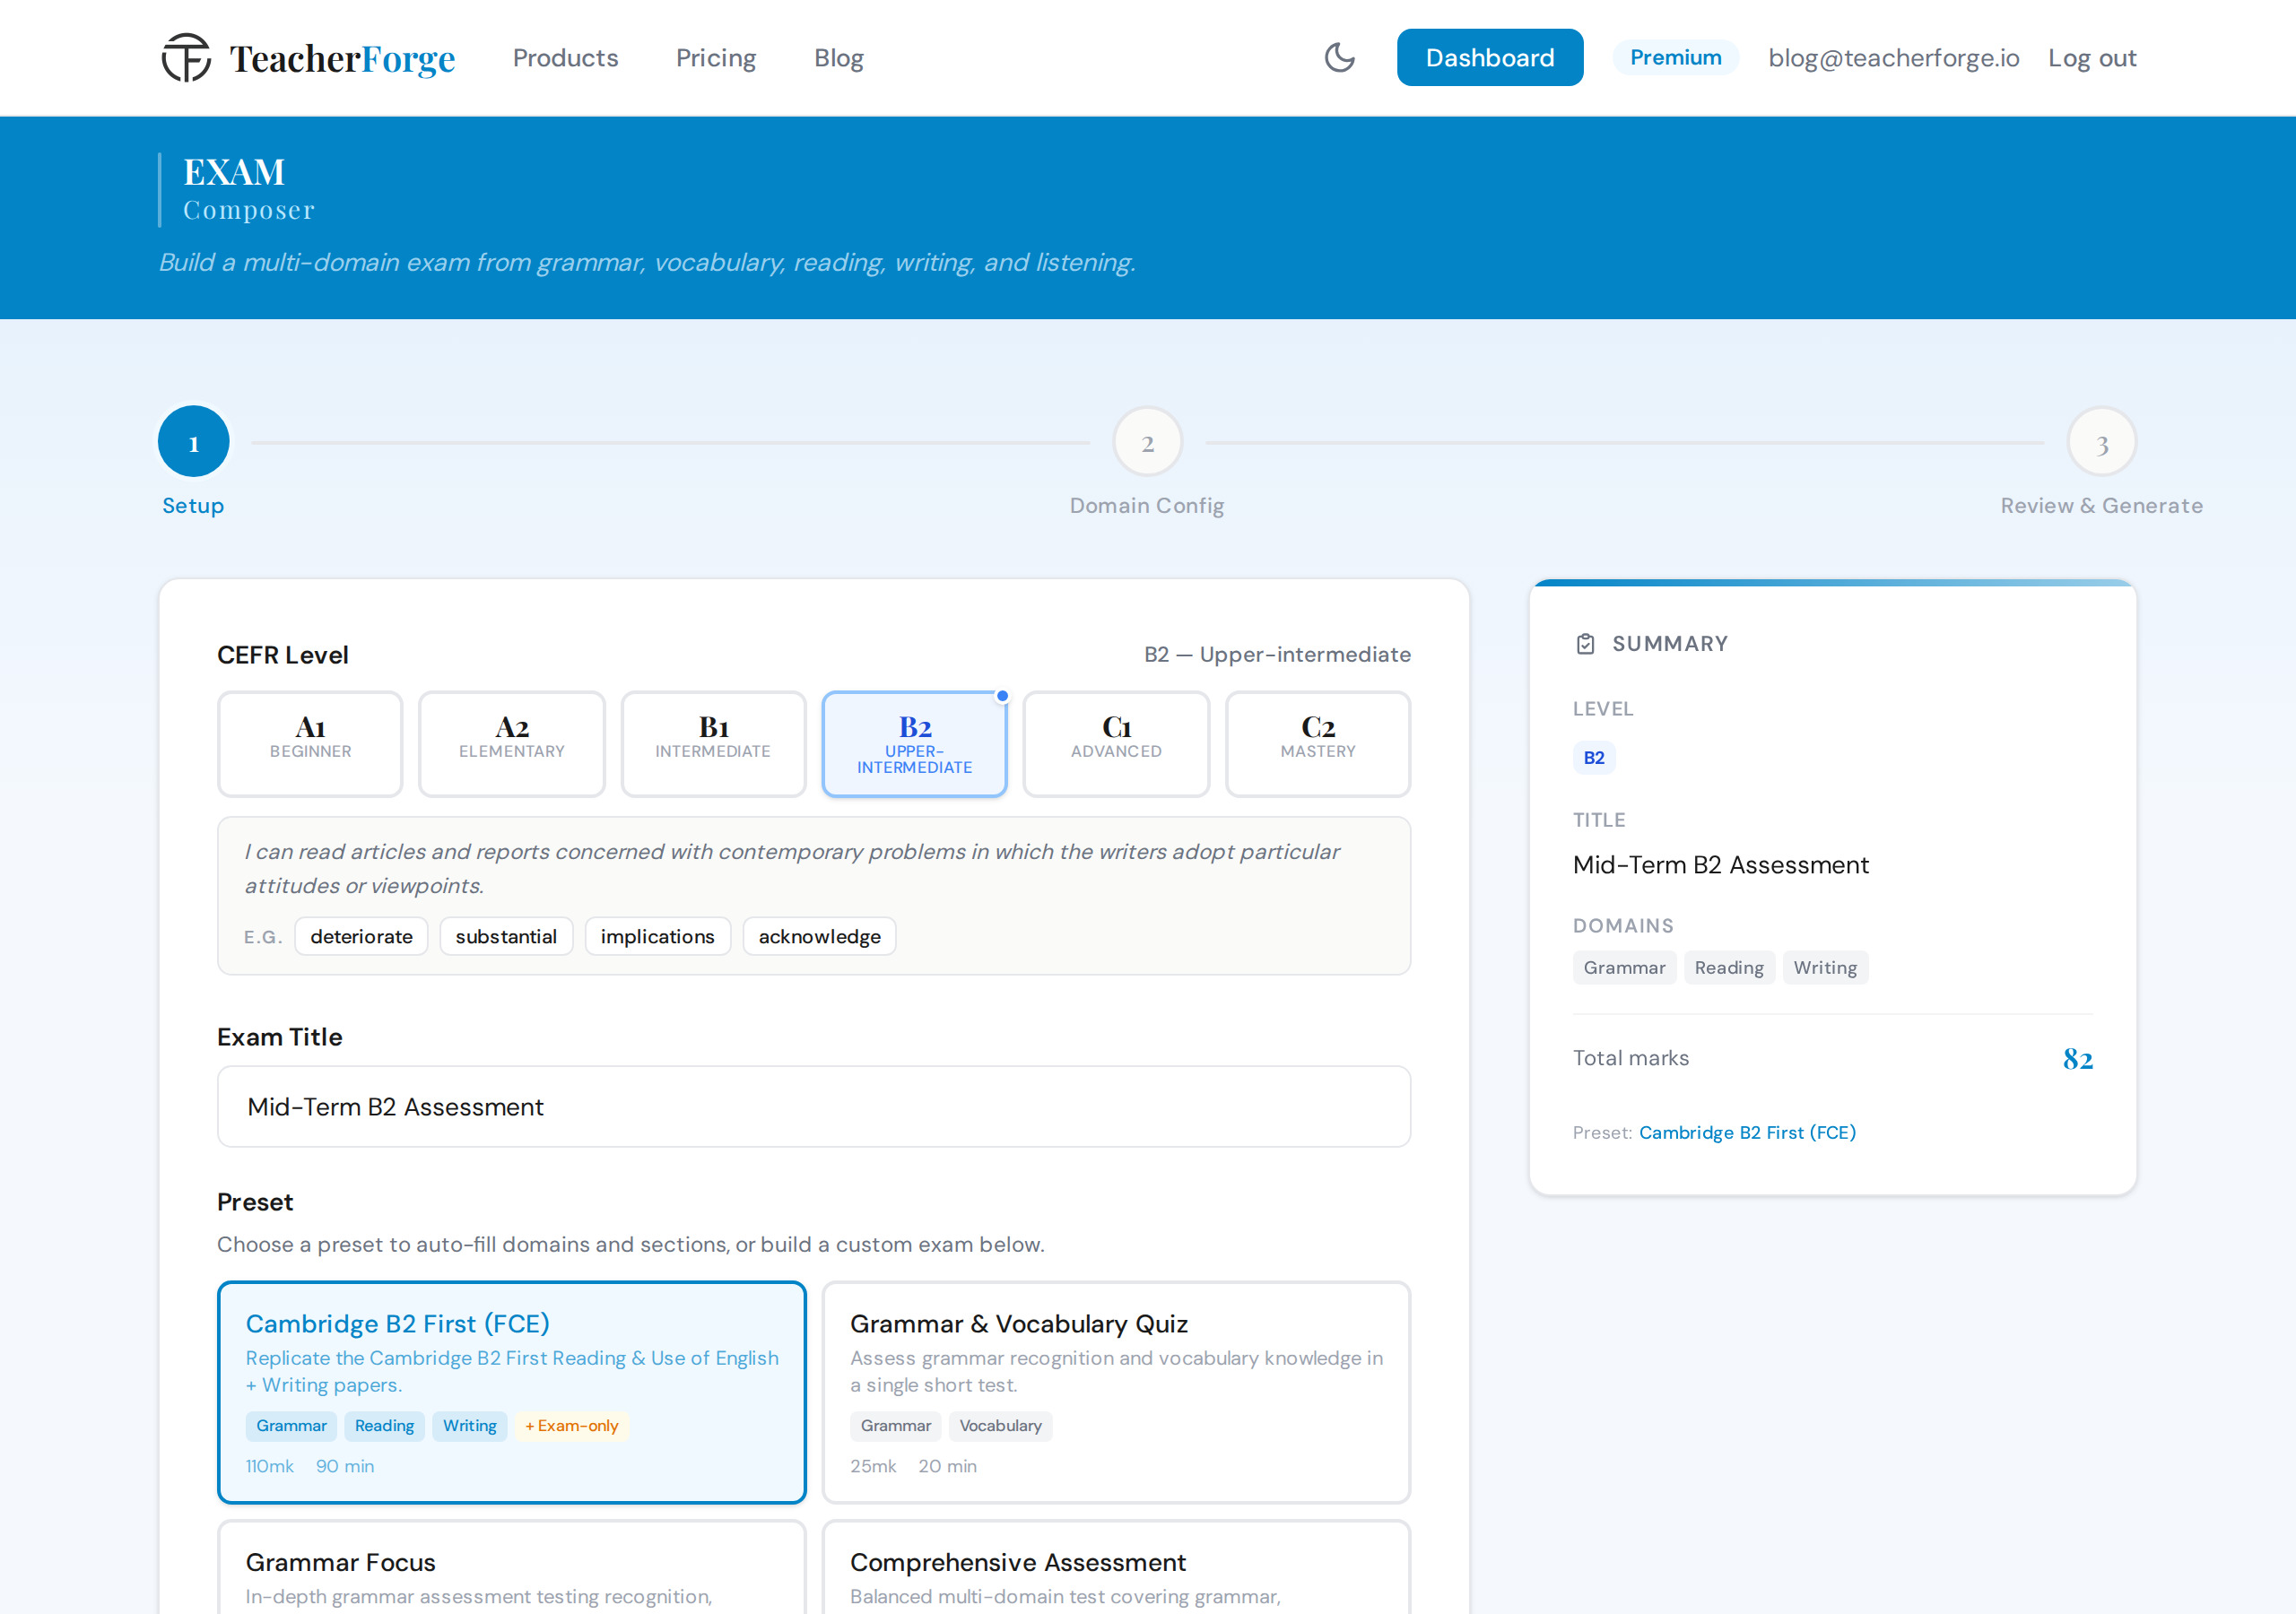This screenshot has height=1614, width=2296.
Task: Click the B2 level badge in Summary
Action: (1594, 758)
